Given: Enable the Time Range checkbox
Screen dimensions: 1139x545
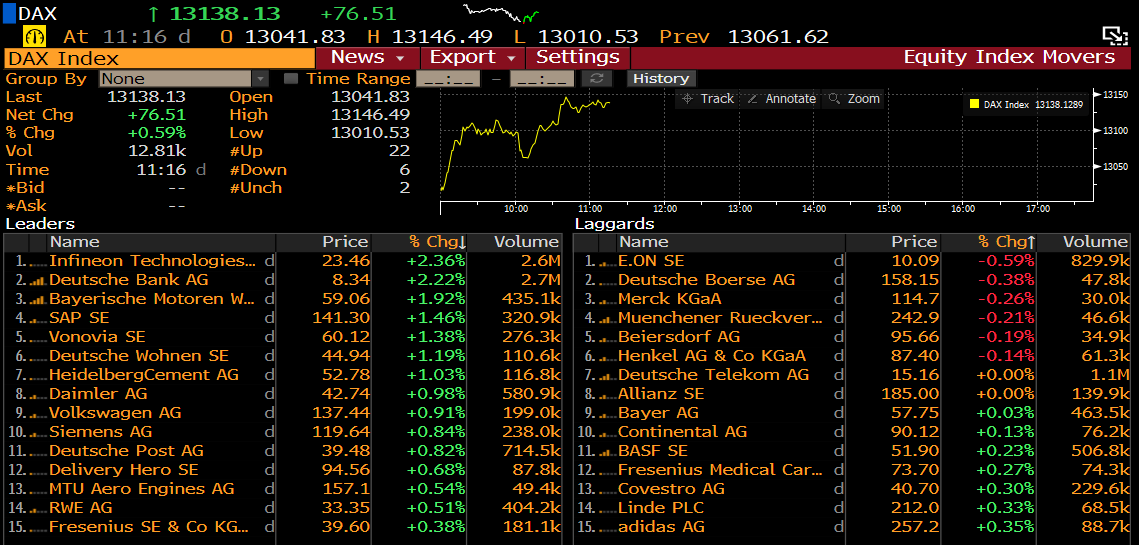Looking at the screenshot, I should (290, 78).
